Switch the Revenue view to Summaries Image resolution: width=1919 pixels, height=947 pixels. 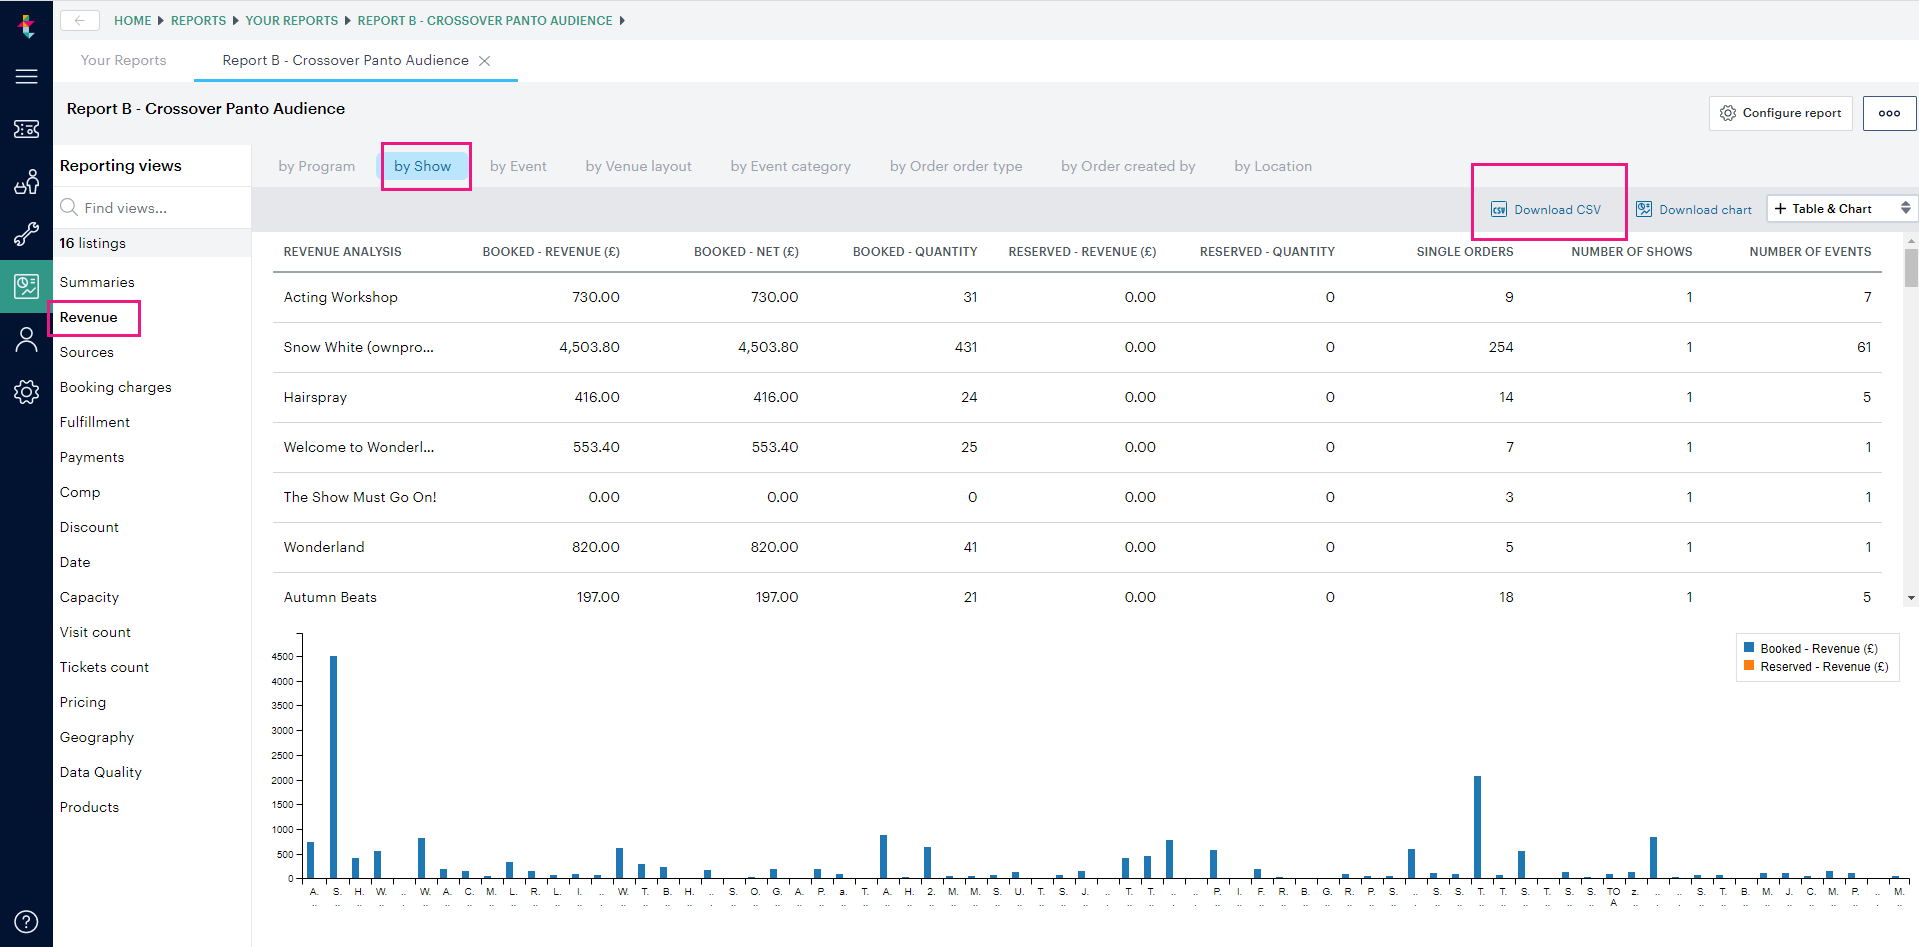point(96,282)
